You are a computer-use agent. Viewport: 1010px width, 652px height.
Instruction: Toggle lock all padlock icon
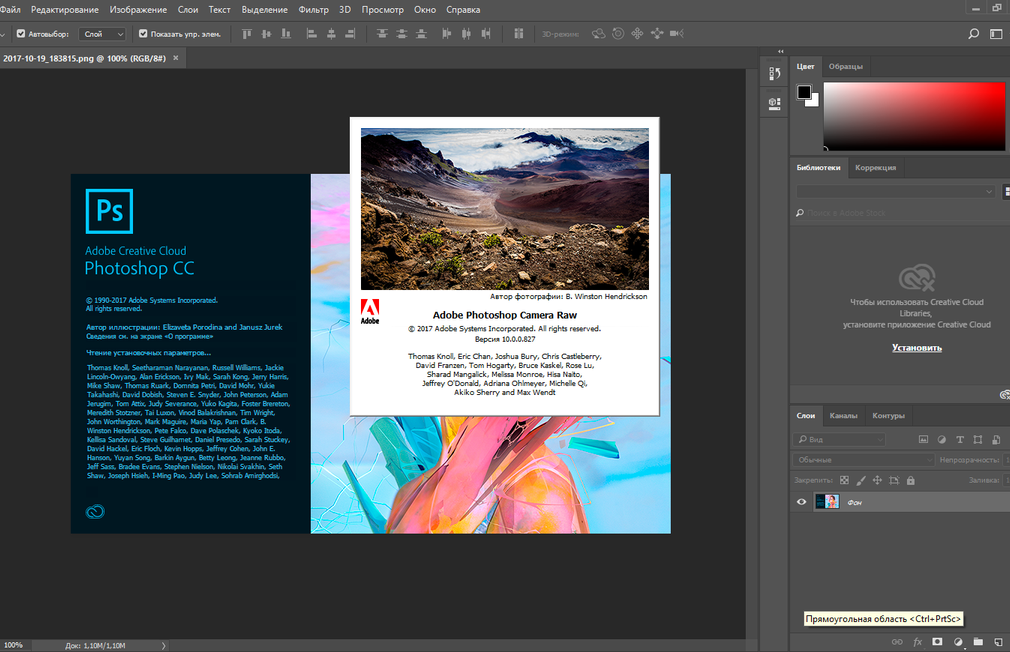click(x=910, y=480)
